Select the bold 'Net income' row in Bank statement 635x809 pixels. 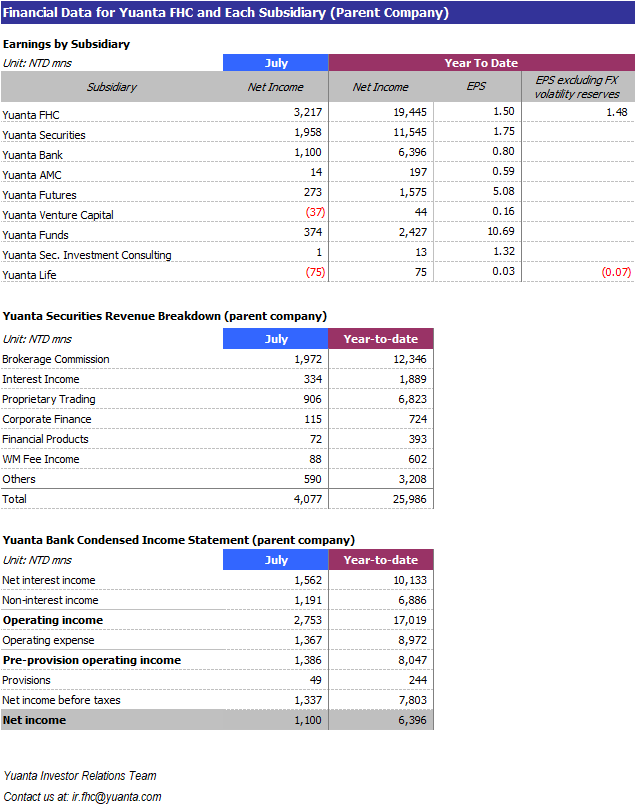pos(217,720)
